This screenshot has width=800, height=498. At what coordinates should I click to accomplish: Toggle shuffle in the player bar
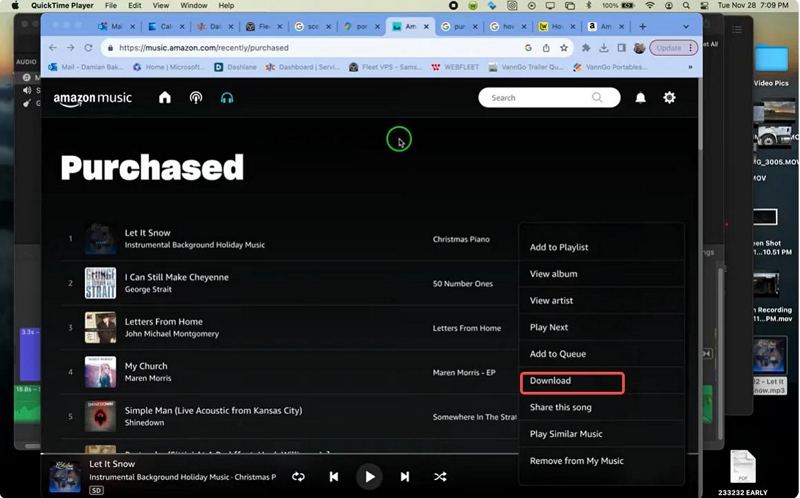440,477
